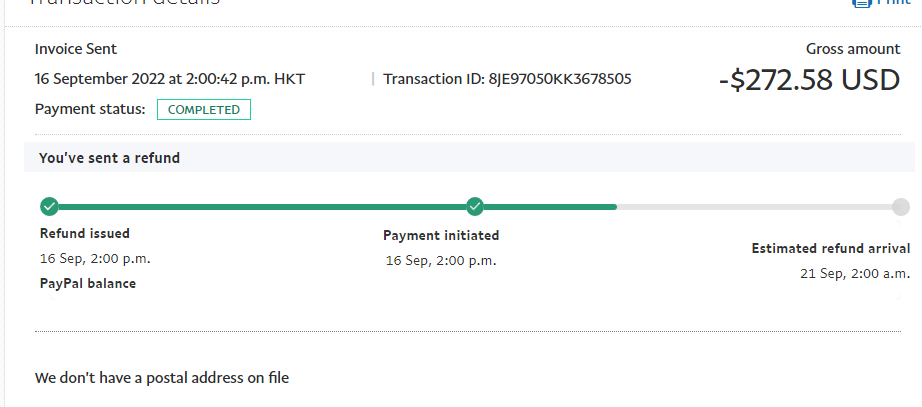Click the Refund issued green checkmark
922x407 pixels.
click(48, 207)
